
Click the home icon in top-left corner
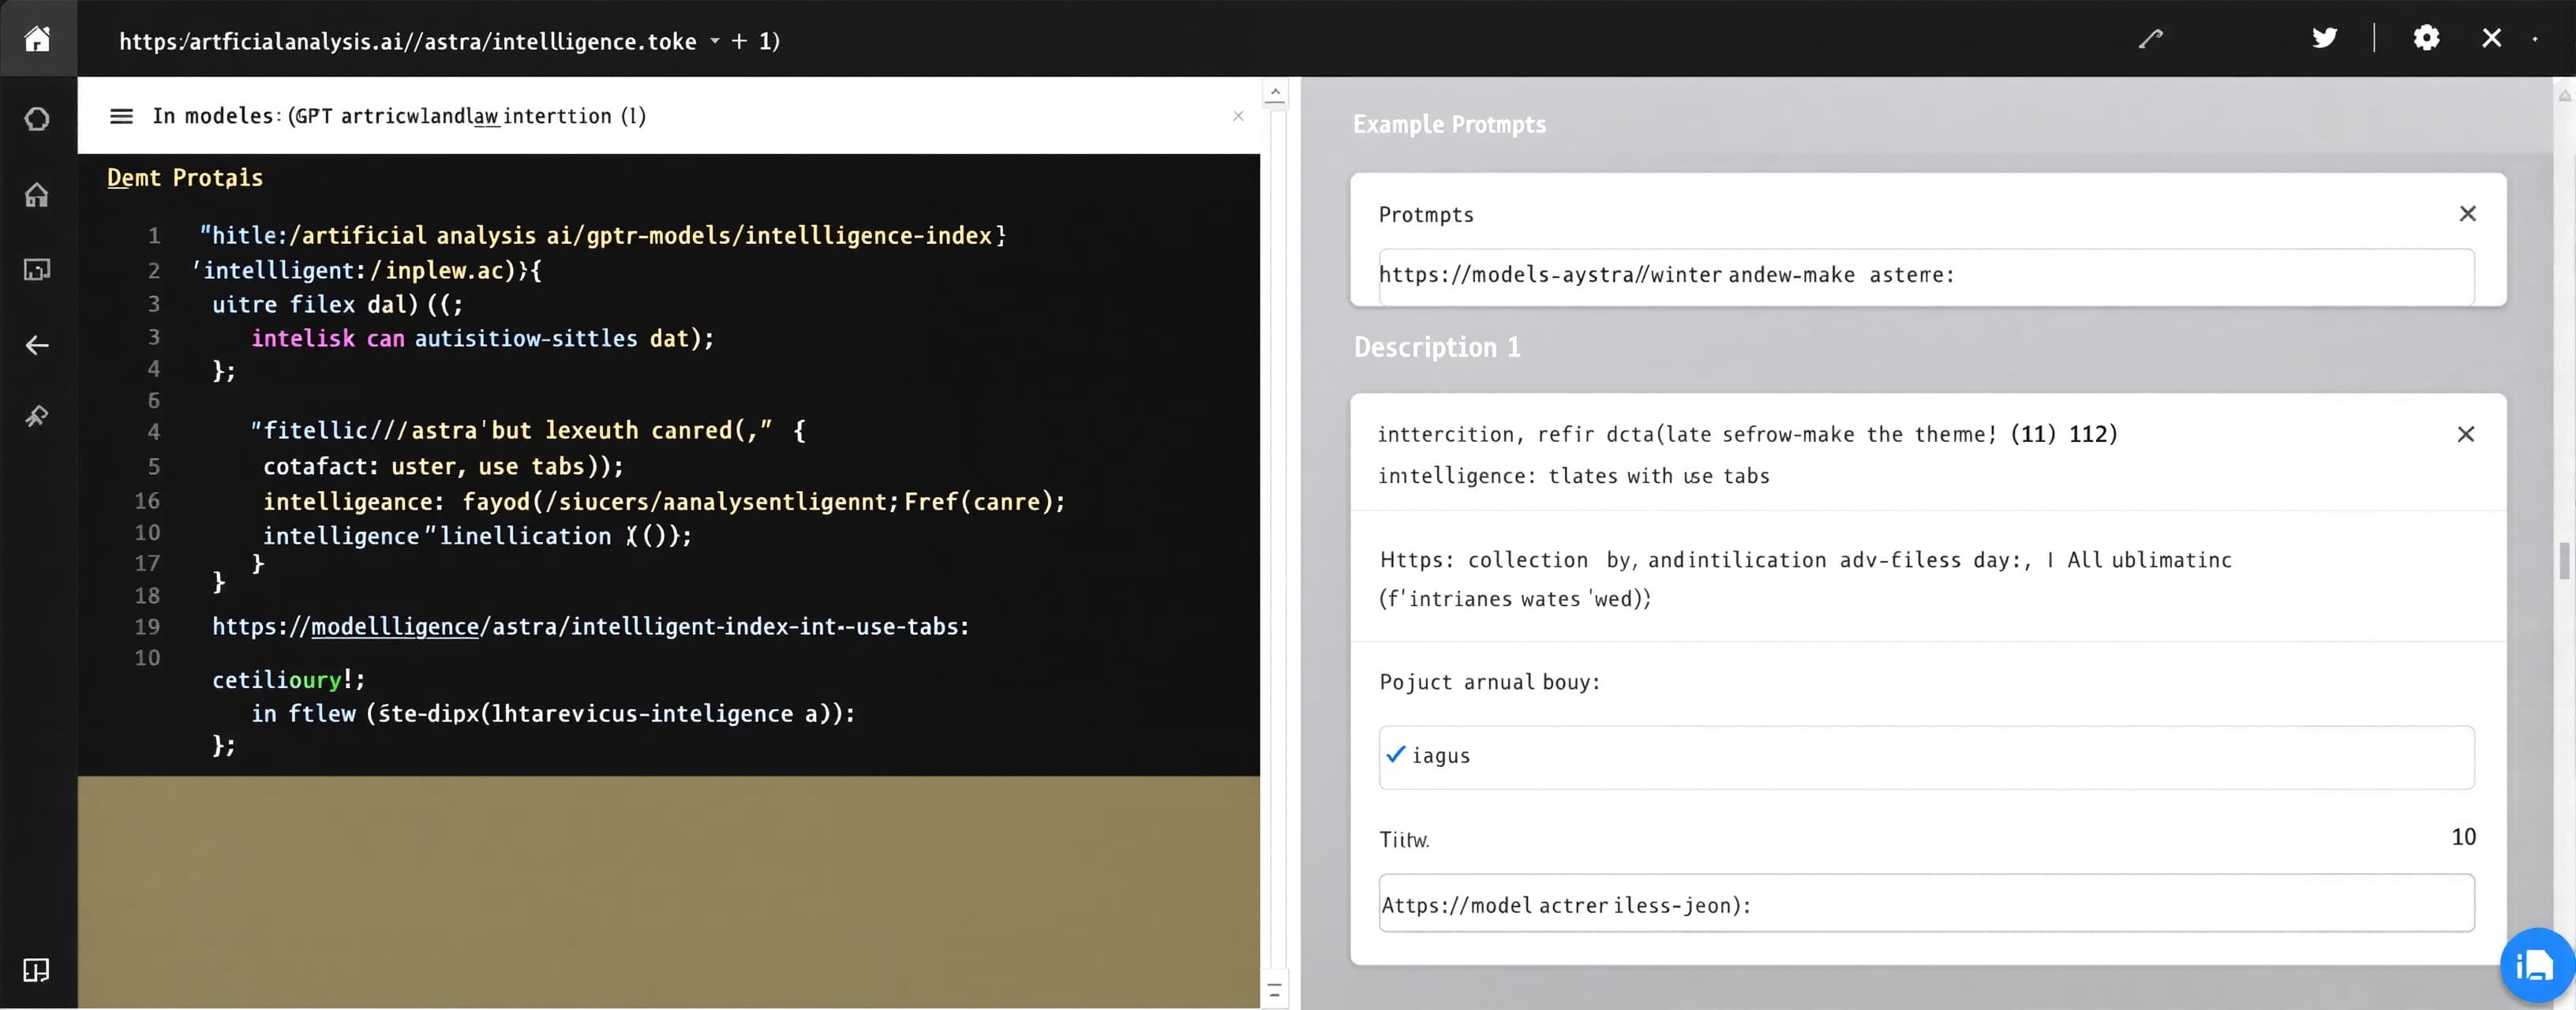(x=37, y=39)
